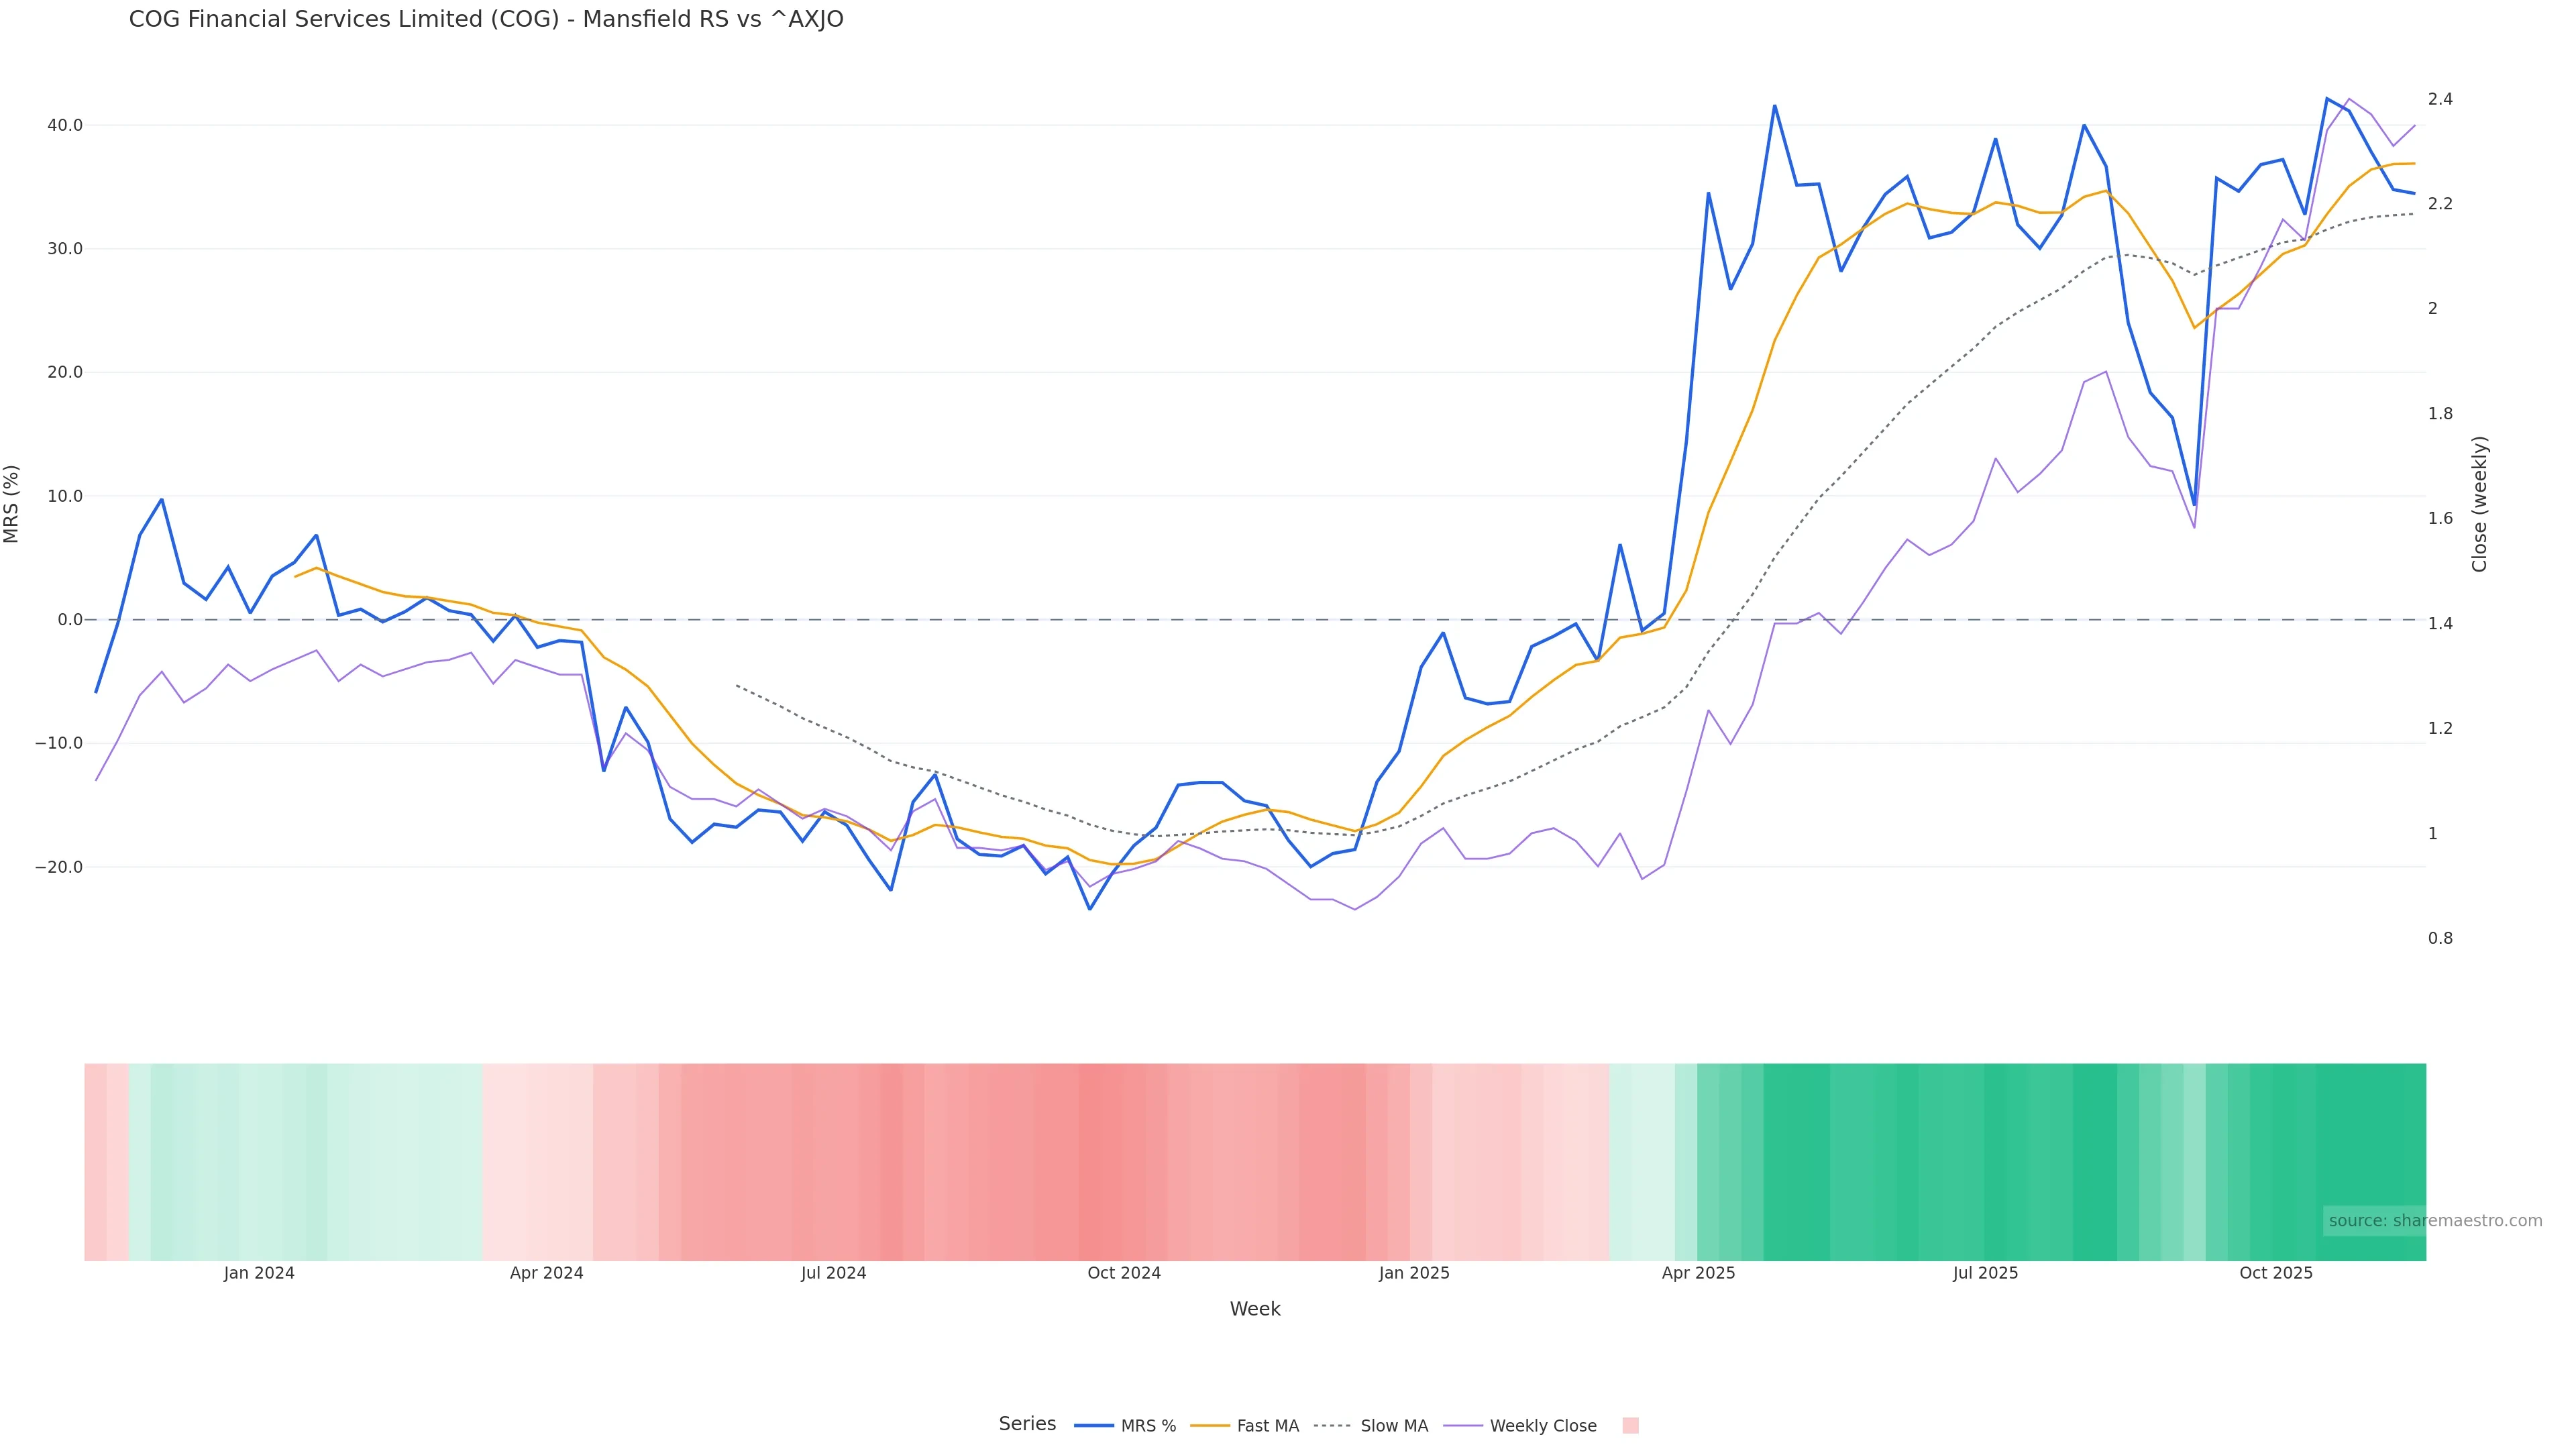Toggle the MRS % series legend label
The width and height of the screenshot is (2576, 1449).
tap(1148, 1426)
